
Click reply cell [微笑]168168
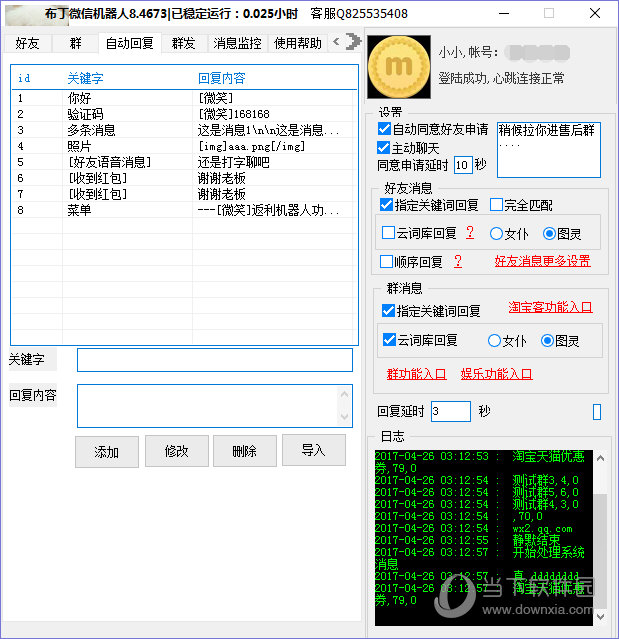click(234, 114)
